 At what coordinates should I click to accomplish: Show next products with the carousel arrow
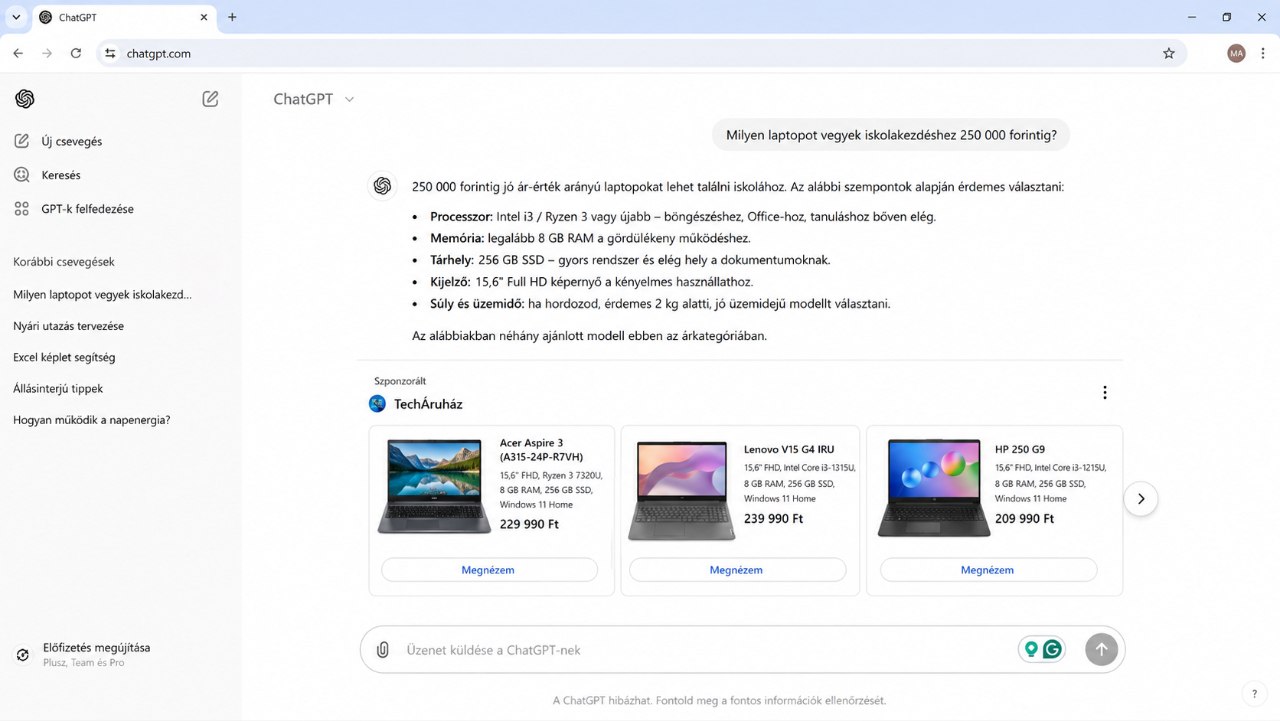pos(1141,499)
